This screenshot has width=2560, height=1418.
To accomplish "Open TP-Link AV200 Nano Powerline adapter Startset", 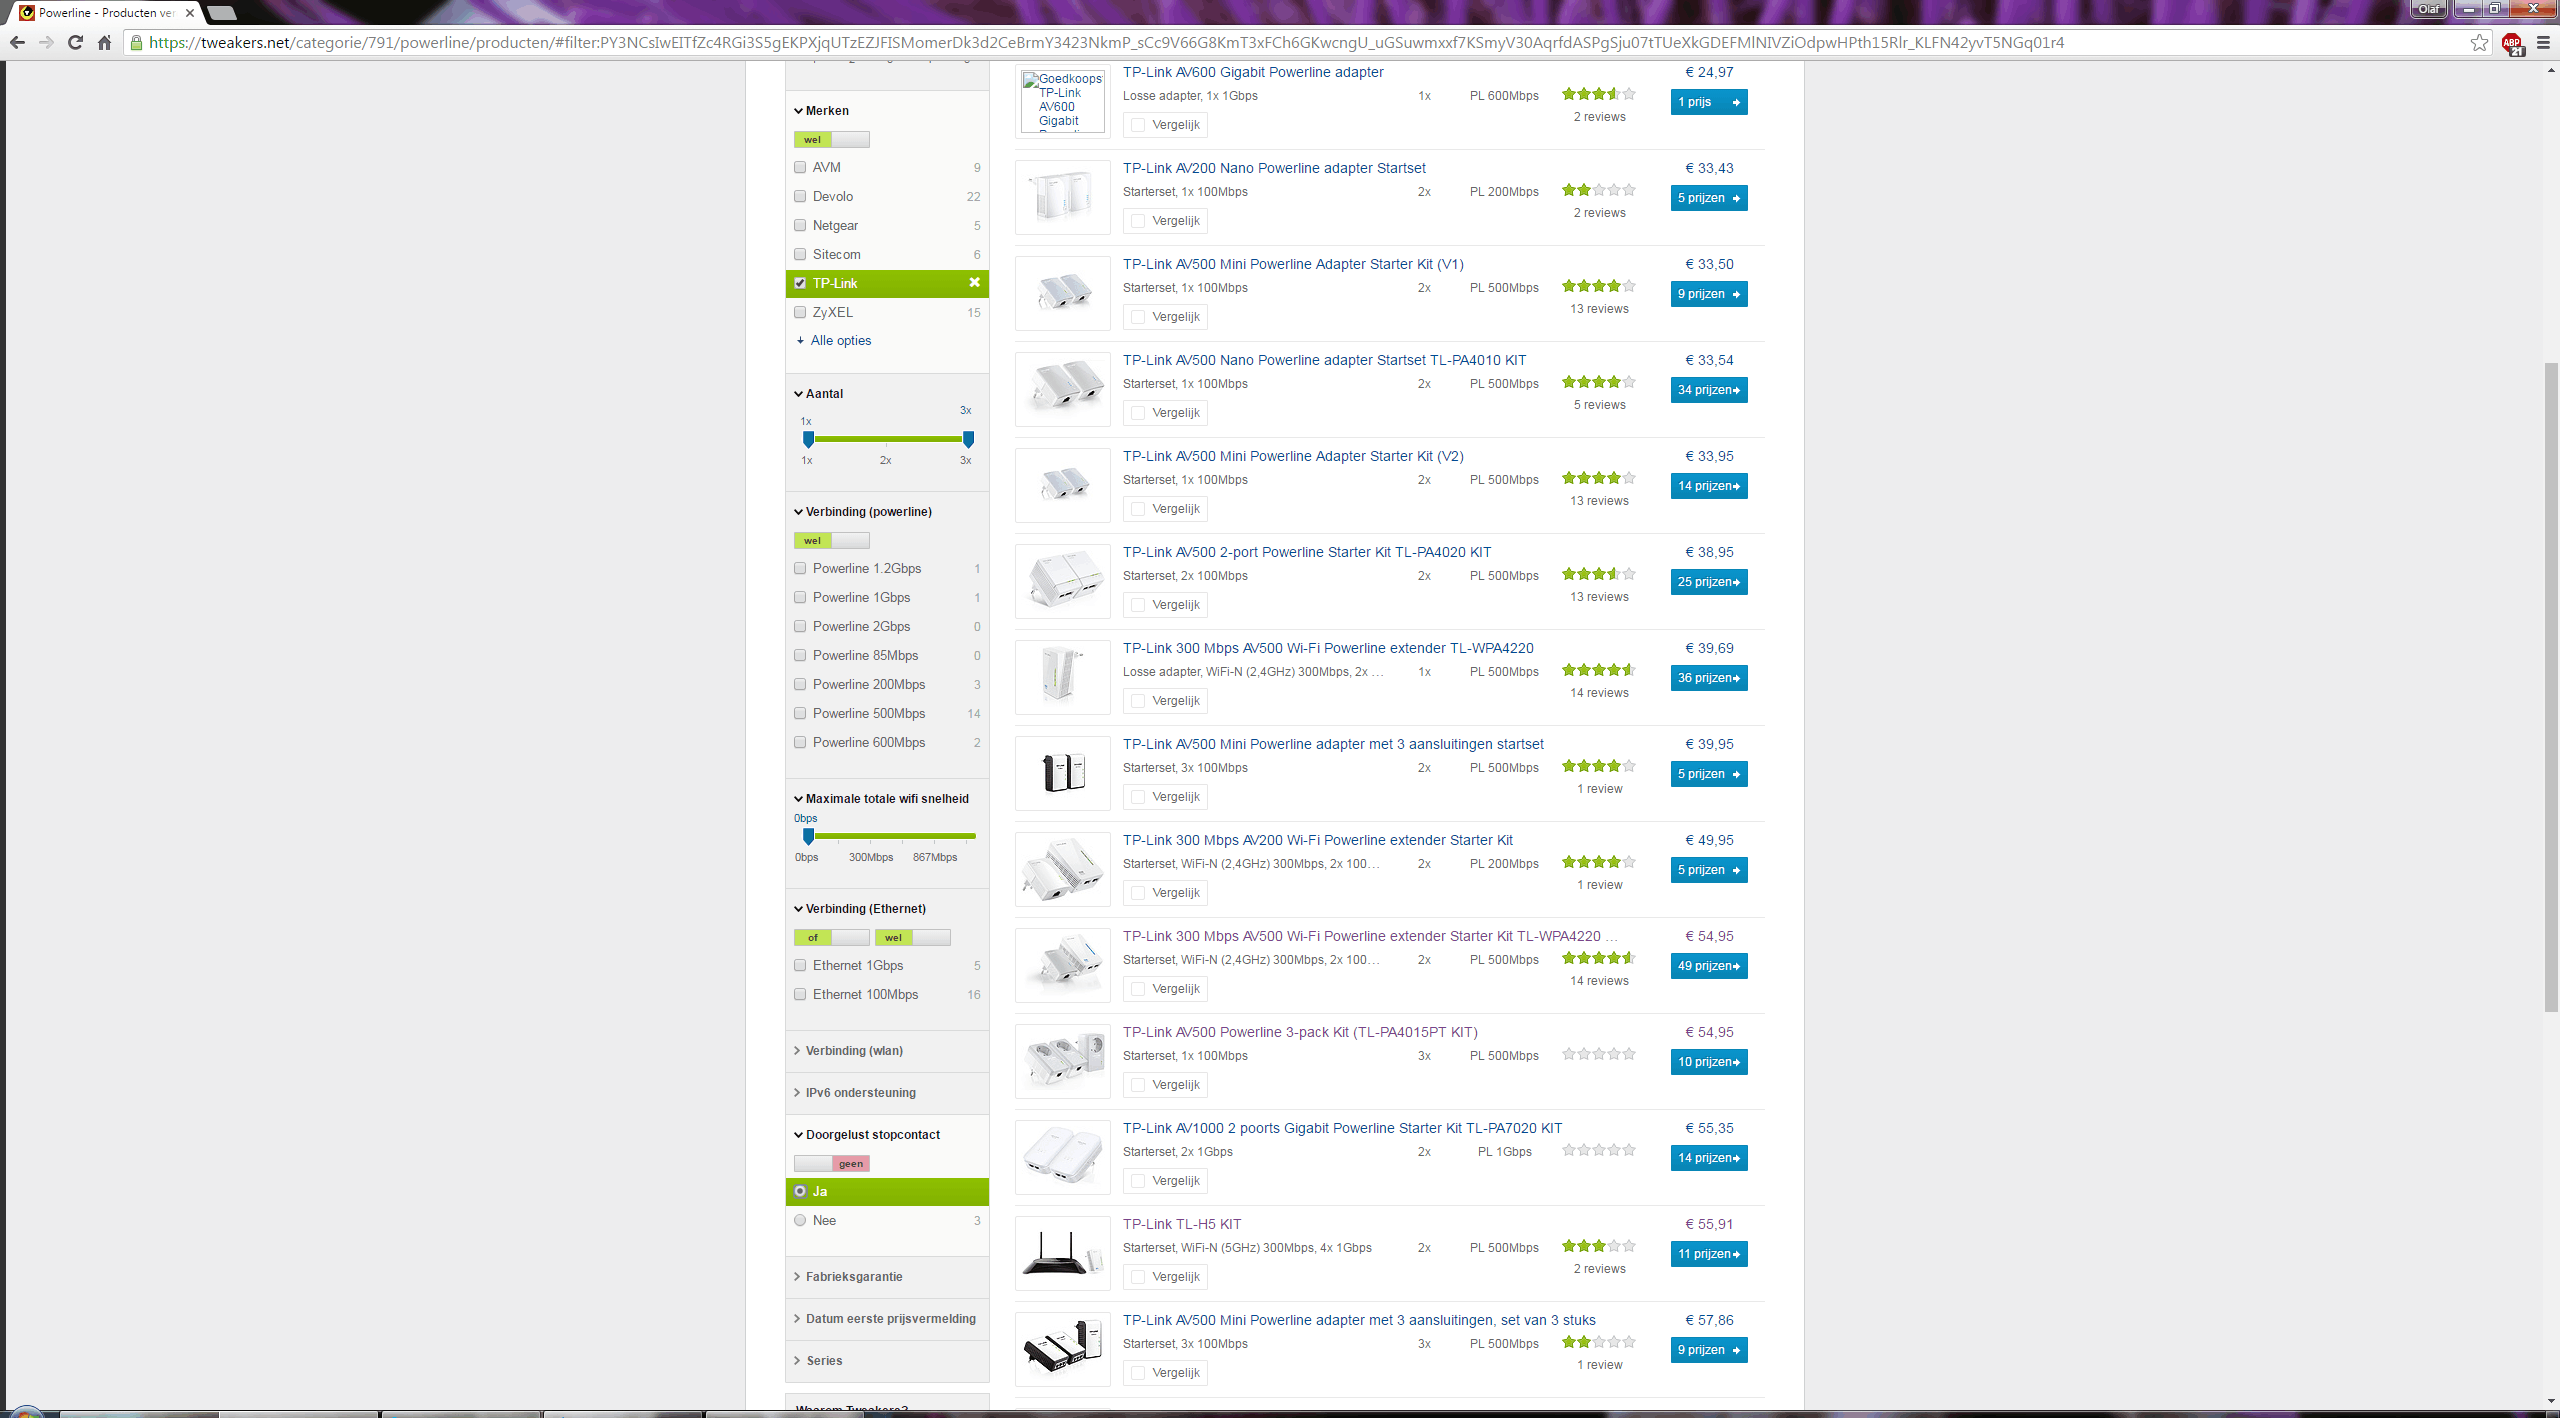I will point(1274,168).
